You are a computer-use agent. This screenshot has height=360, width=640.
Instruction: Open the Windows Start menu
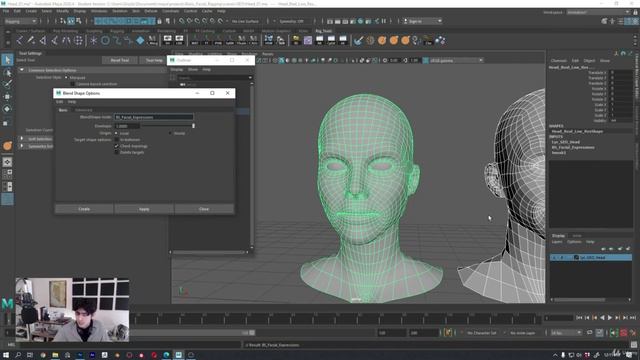pos(6,355)
